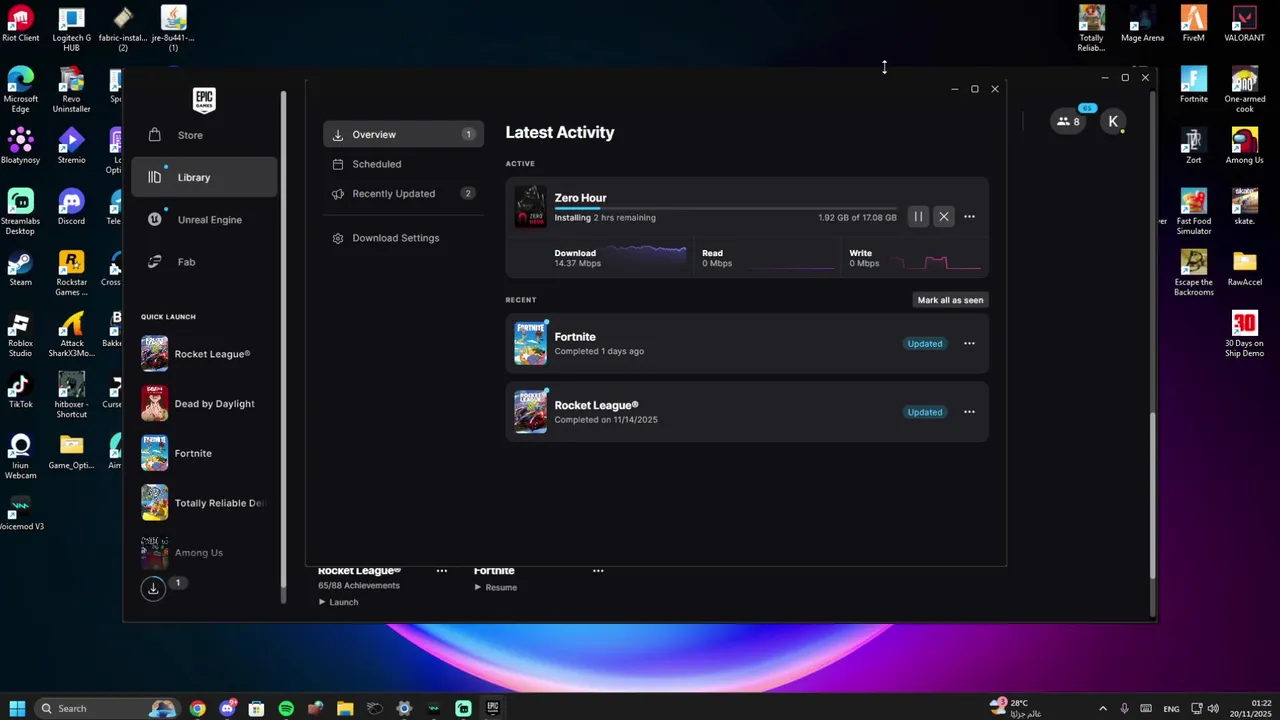Open Revo Uninstaller desktop shortcut

pyautogui.click(x=72, y=90)
